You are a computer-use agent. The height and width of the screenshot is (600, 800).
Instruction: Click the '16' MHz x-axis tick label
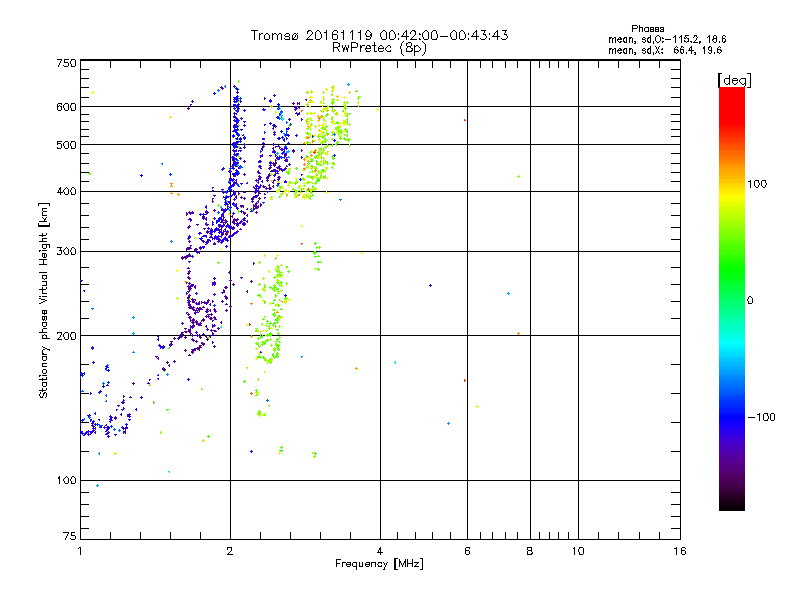point(680,551)
